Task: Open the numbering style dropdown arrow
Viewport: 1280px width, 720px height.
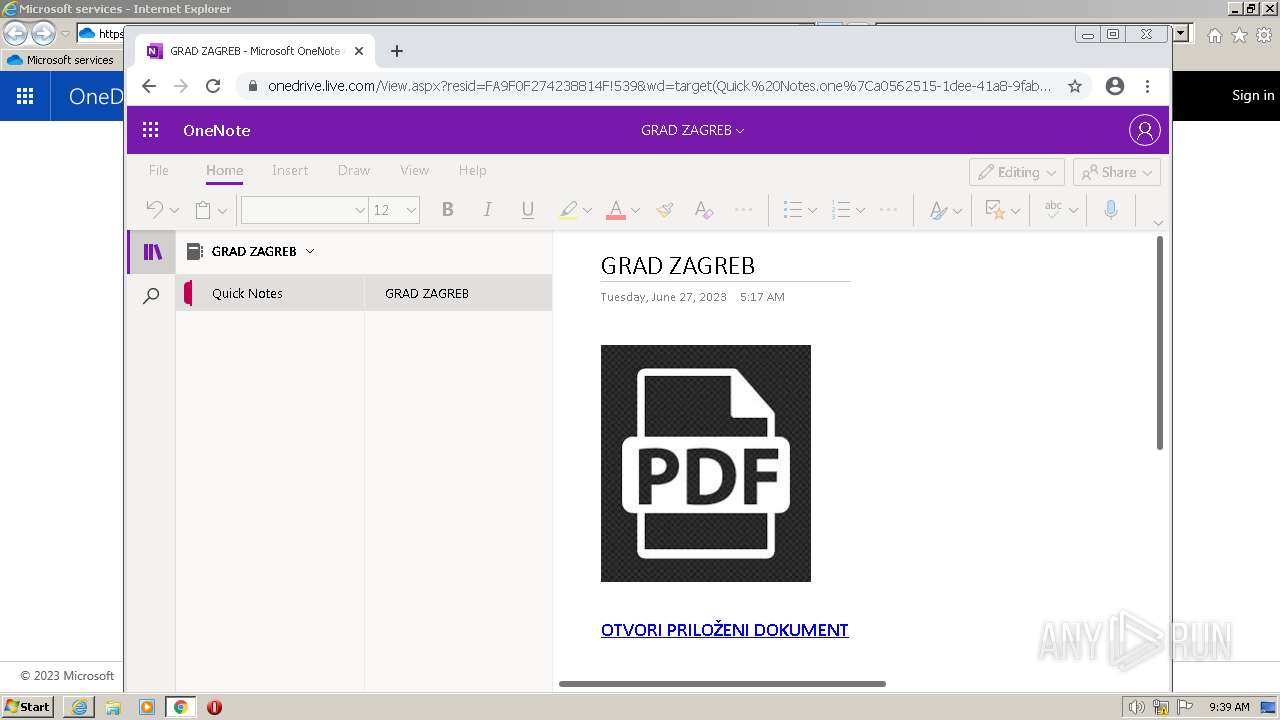Action: (860, 210)
